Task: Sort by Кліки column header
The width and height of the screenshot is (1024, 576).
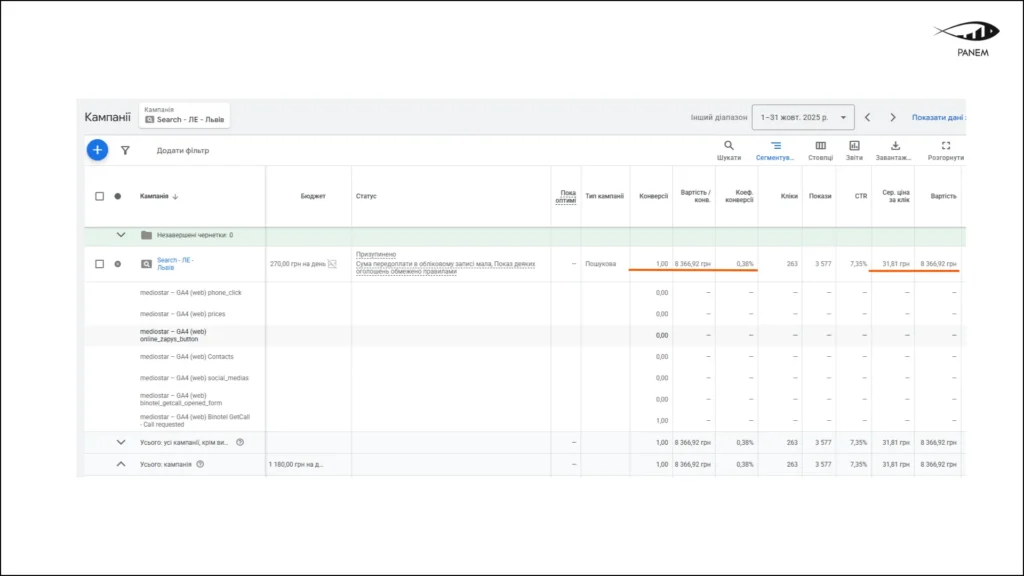Action: [789, 196]
